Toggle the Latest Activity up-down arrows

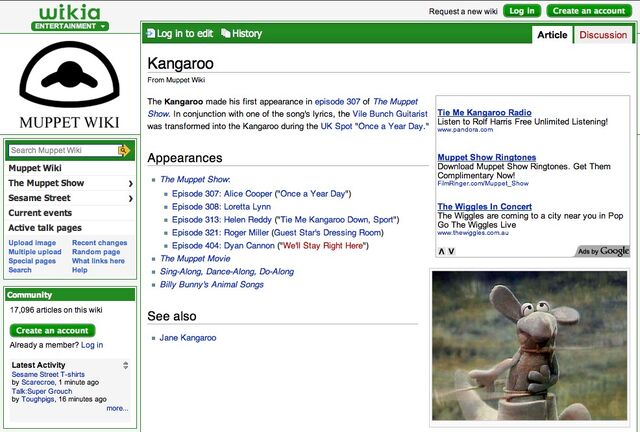126,365
